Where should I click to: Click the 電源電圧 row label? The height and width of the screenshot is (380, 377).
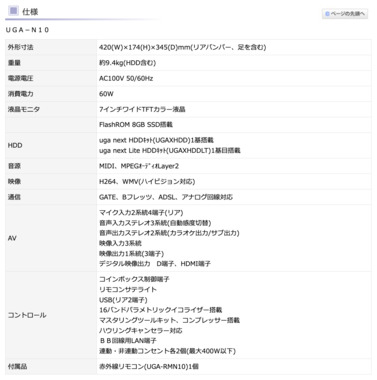pyautogui.click(x=21, y=78)
